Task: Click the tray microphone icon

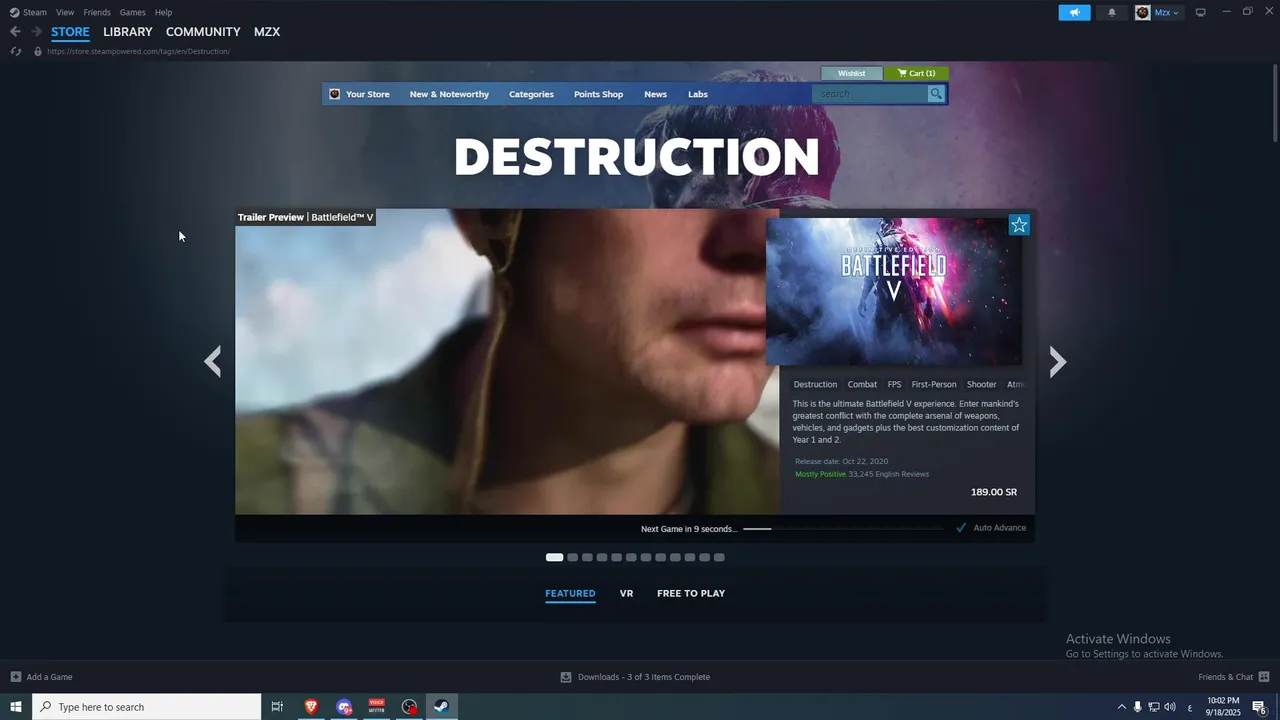Action: (x=1137, y=707)
